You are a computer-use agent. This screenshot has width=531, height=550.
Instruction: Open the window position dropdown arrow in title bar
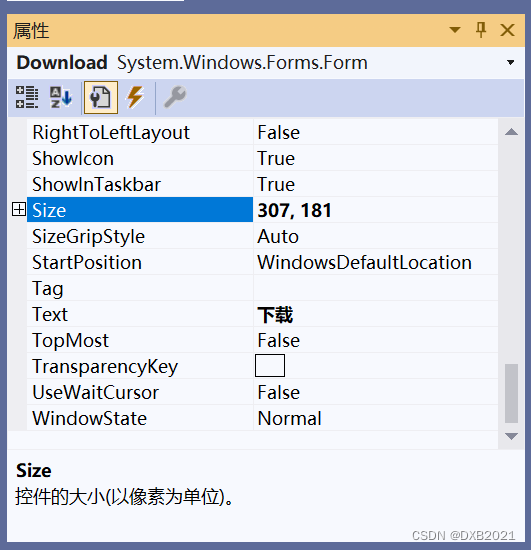click(455, 30)
